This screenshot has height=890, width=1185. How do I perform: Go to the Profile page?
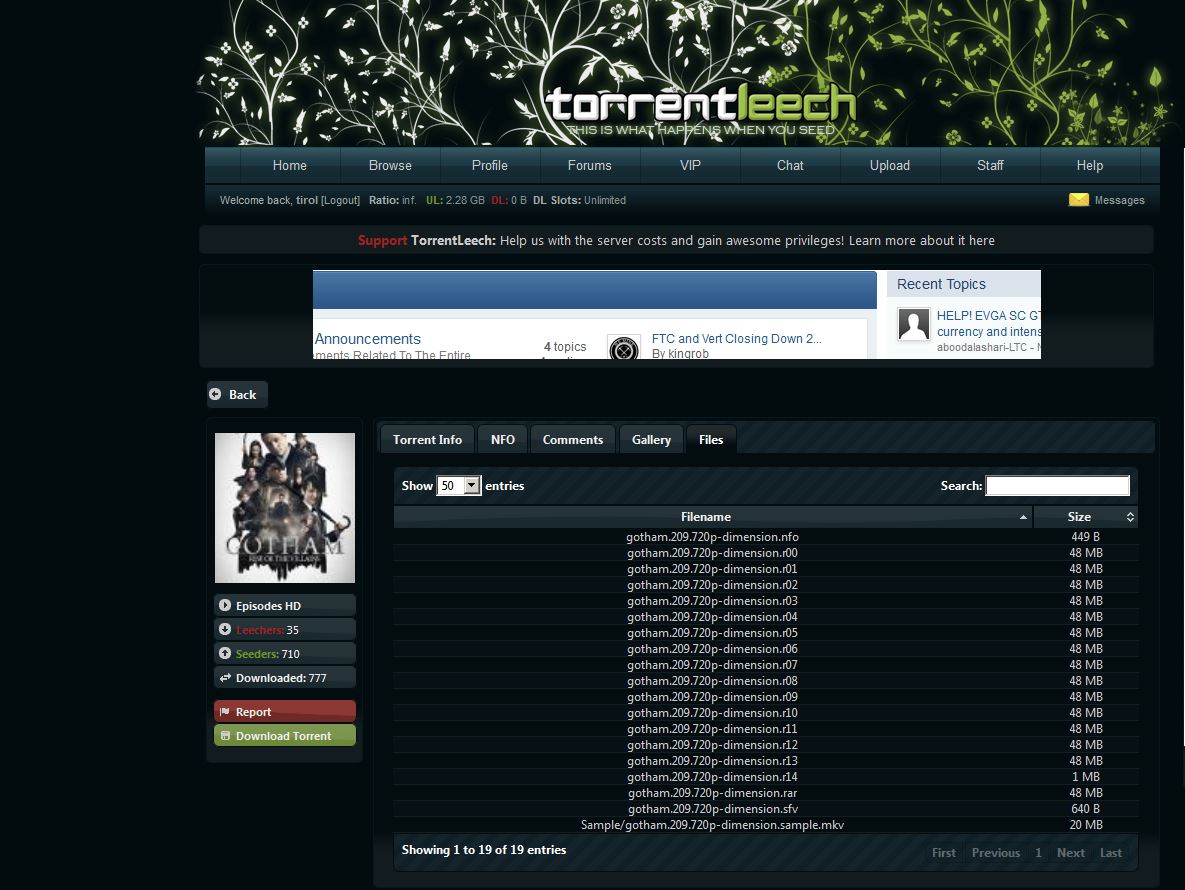[x=490, y=165]
